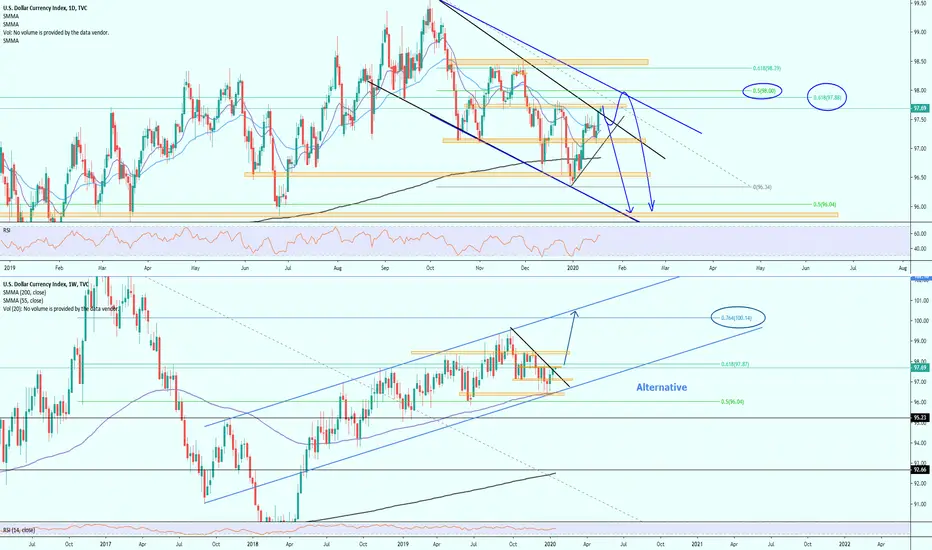Click the 0(96.34) Fibonacci level label
This screenshot has width=932, height=550.
click(762, 187)
